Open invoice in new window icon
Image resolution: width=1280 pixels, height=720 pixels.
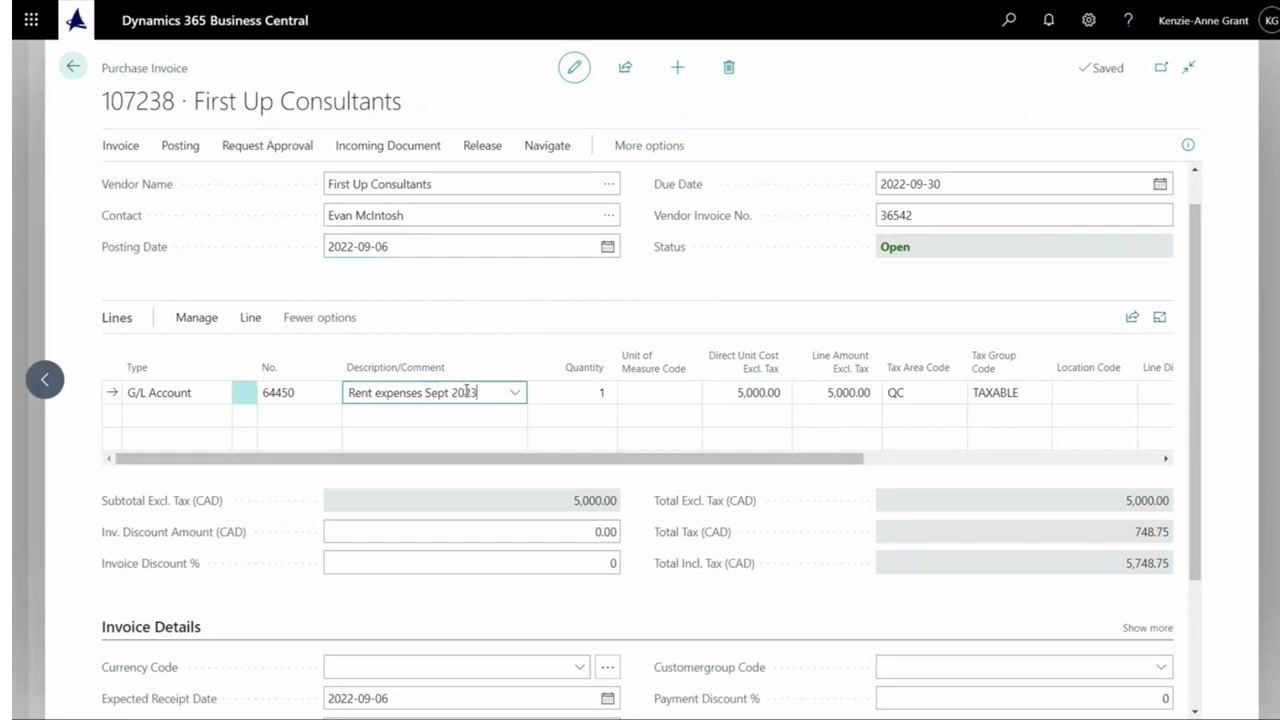(x=1161, y=67)
